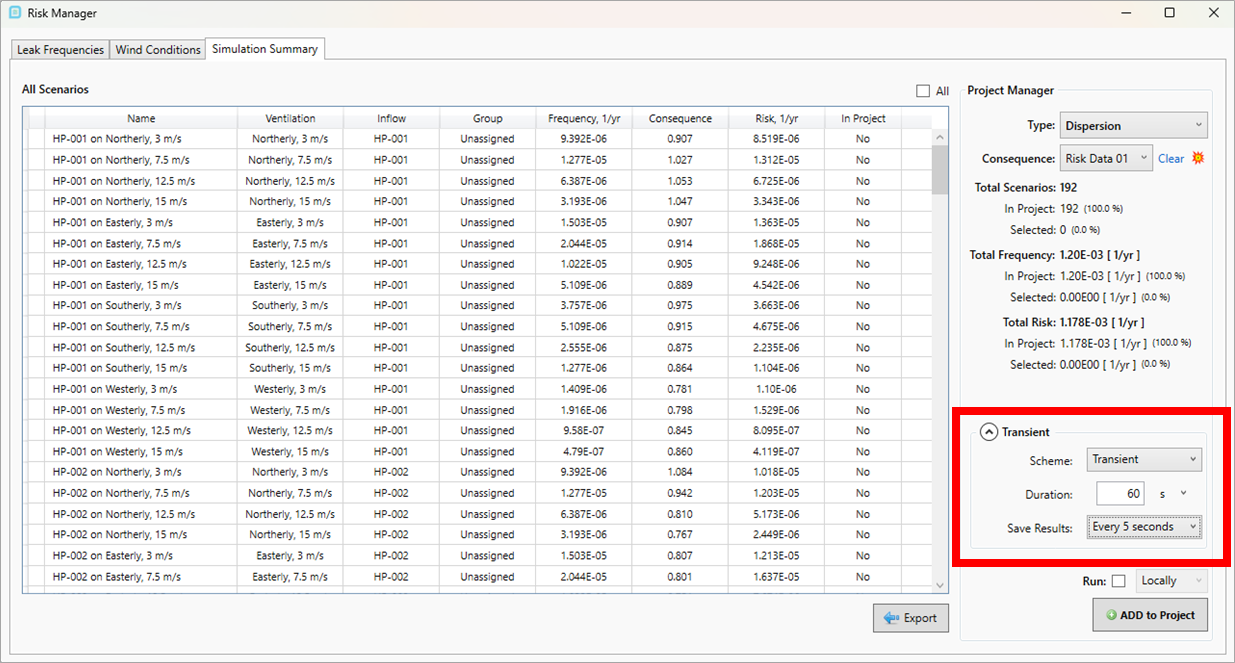The image size is (1235, 663).
Task: Switch to the Wind Conditions tab
Action: tap(157, 50)
